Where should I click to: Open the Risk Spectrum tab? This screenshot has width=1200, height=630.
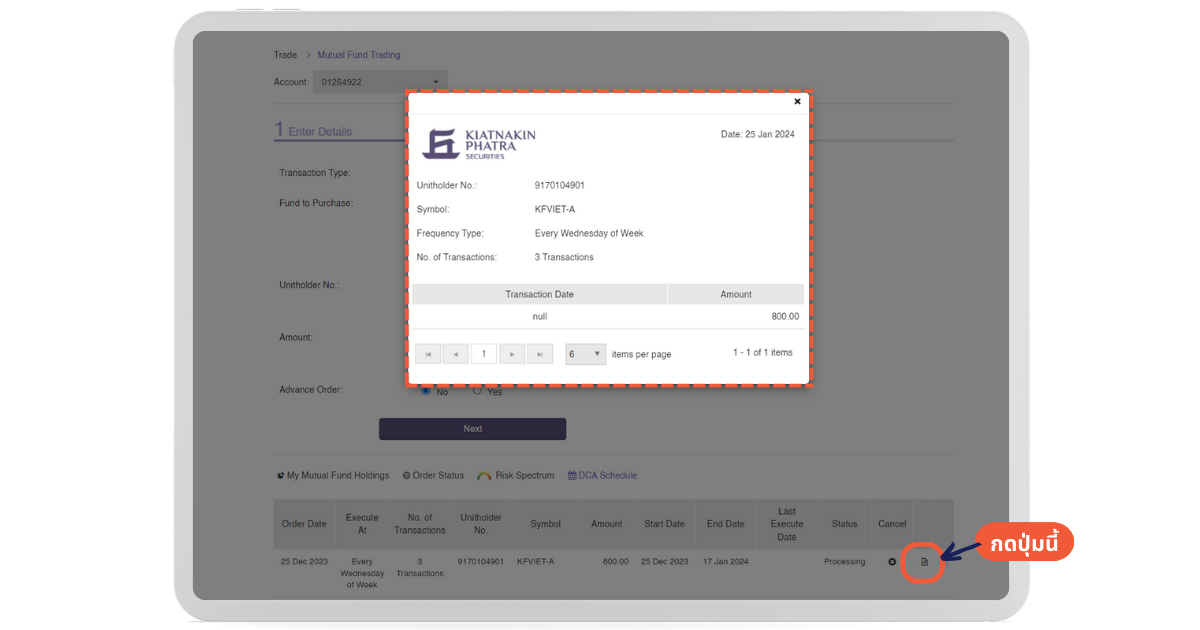pos(516,476)
